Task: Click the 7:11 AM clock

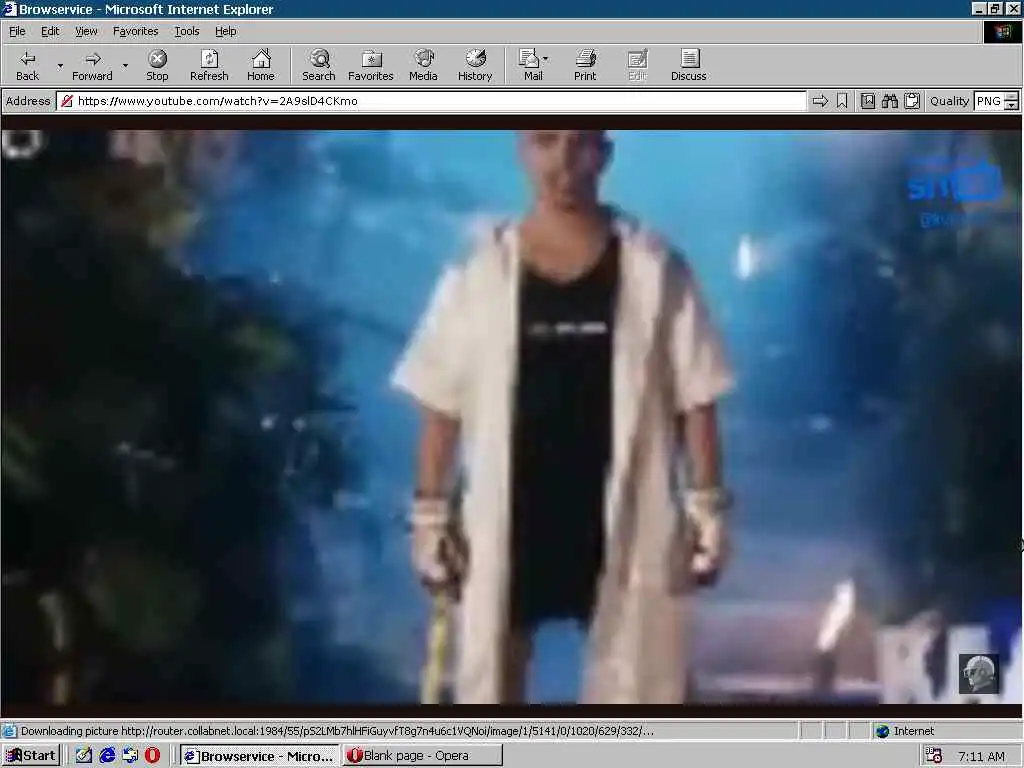Action: [x=981, y=756]
